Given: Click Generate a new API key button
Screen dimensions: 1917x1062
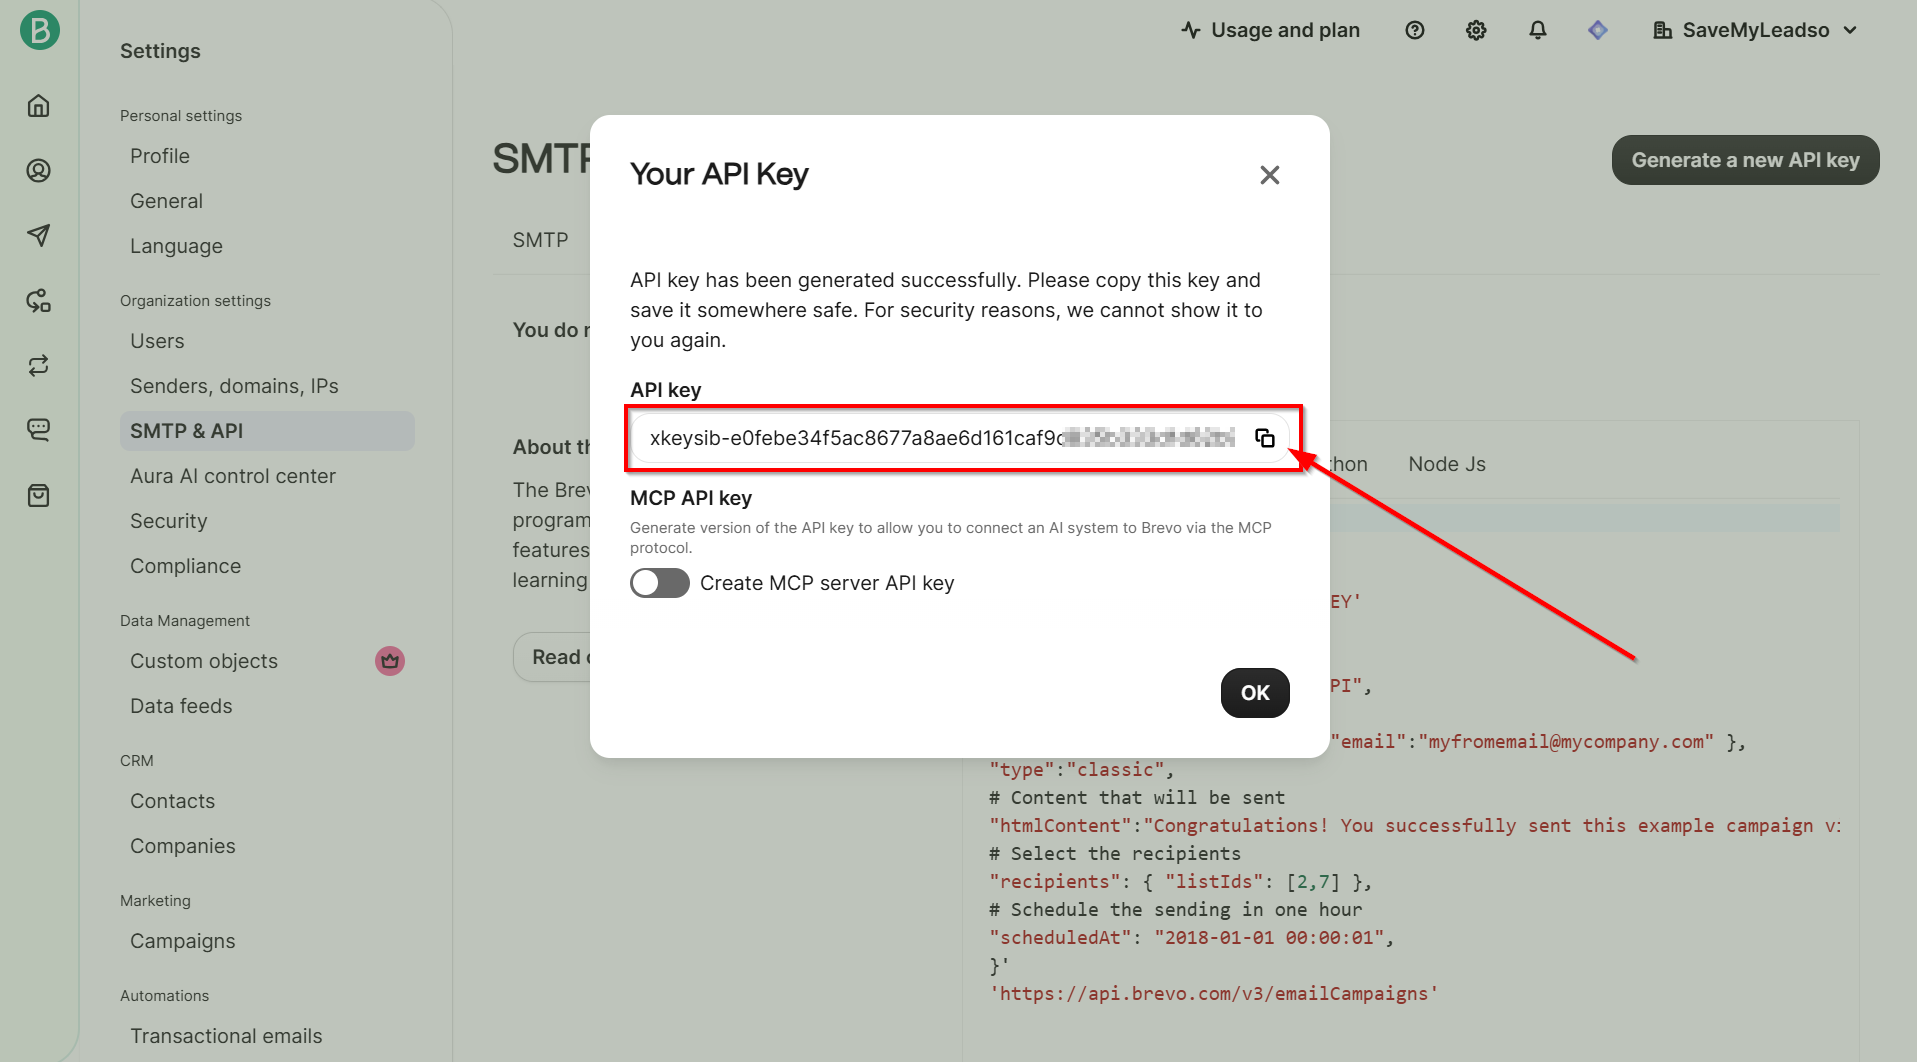Looking at the screenshot, I should point(1745,160).
